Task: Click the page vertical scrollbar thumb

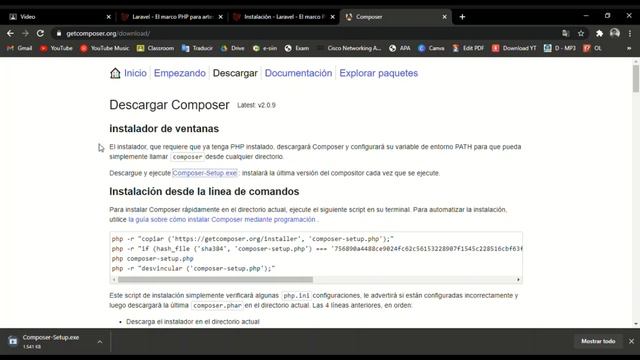Action: pyautogui.click(x=636, y=78)
